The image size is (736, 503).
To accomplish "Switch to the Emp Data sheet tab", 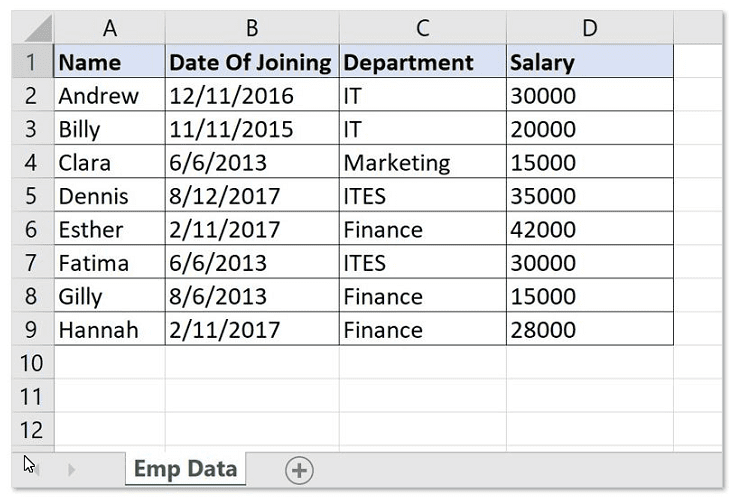I will [185, 469].
